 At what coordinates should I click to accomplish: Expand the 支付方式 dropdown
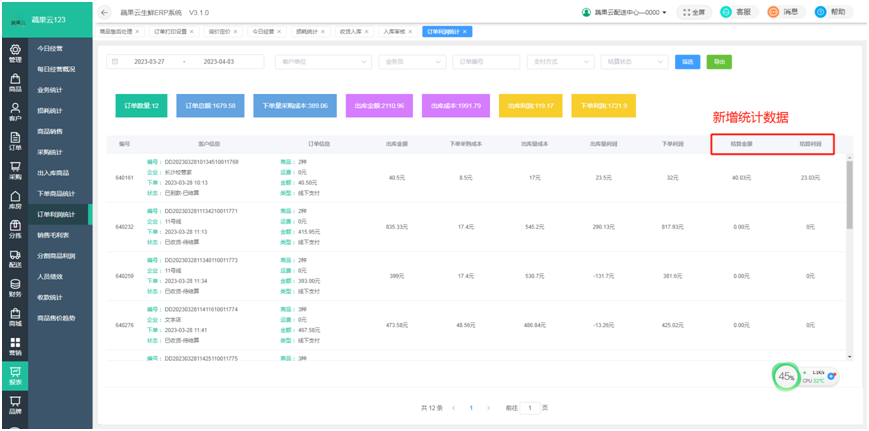click(560, 61)
